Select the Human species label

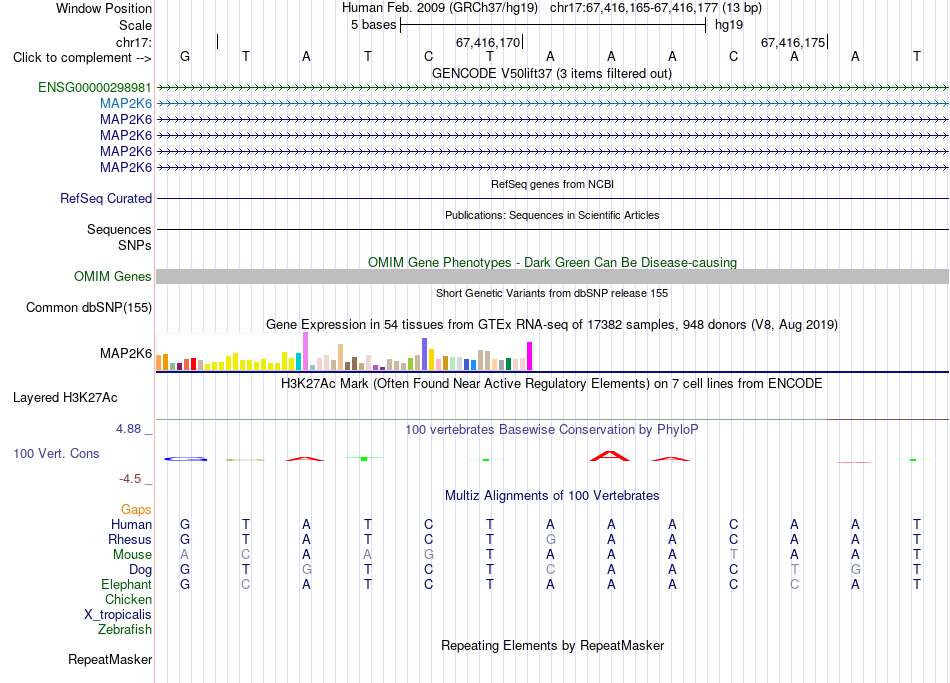[131, 524]
